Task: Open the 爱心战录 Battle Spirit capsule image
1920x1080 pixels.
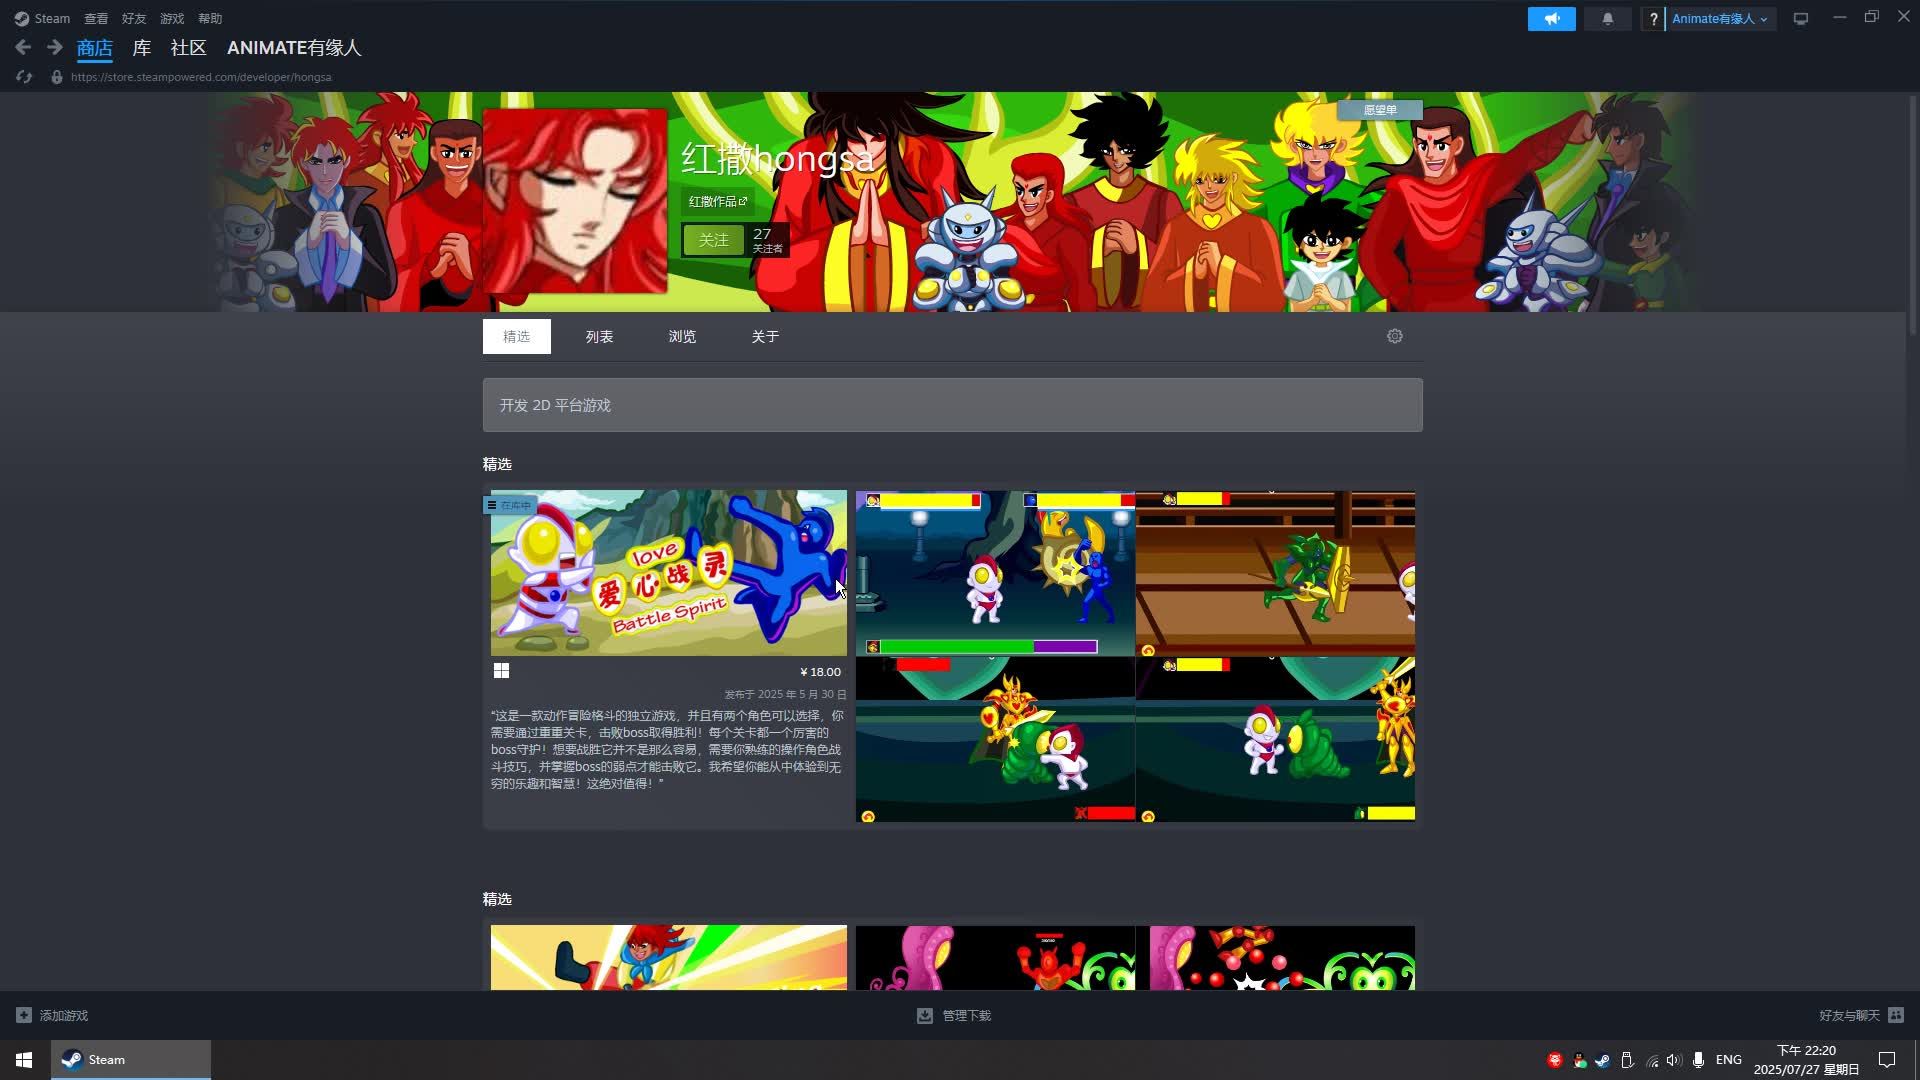Action: point(669,573)
